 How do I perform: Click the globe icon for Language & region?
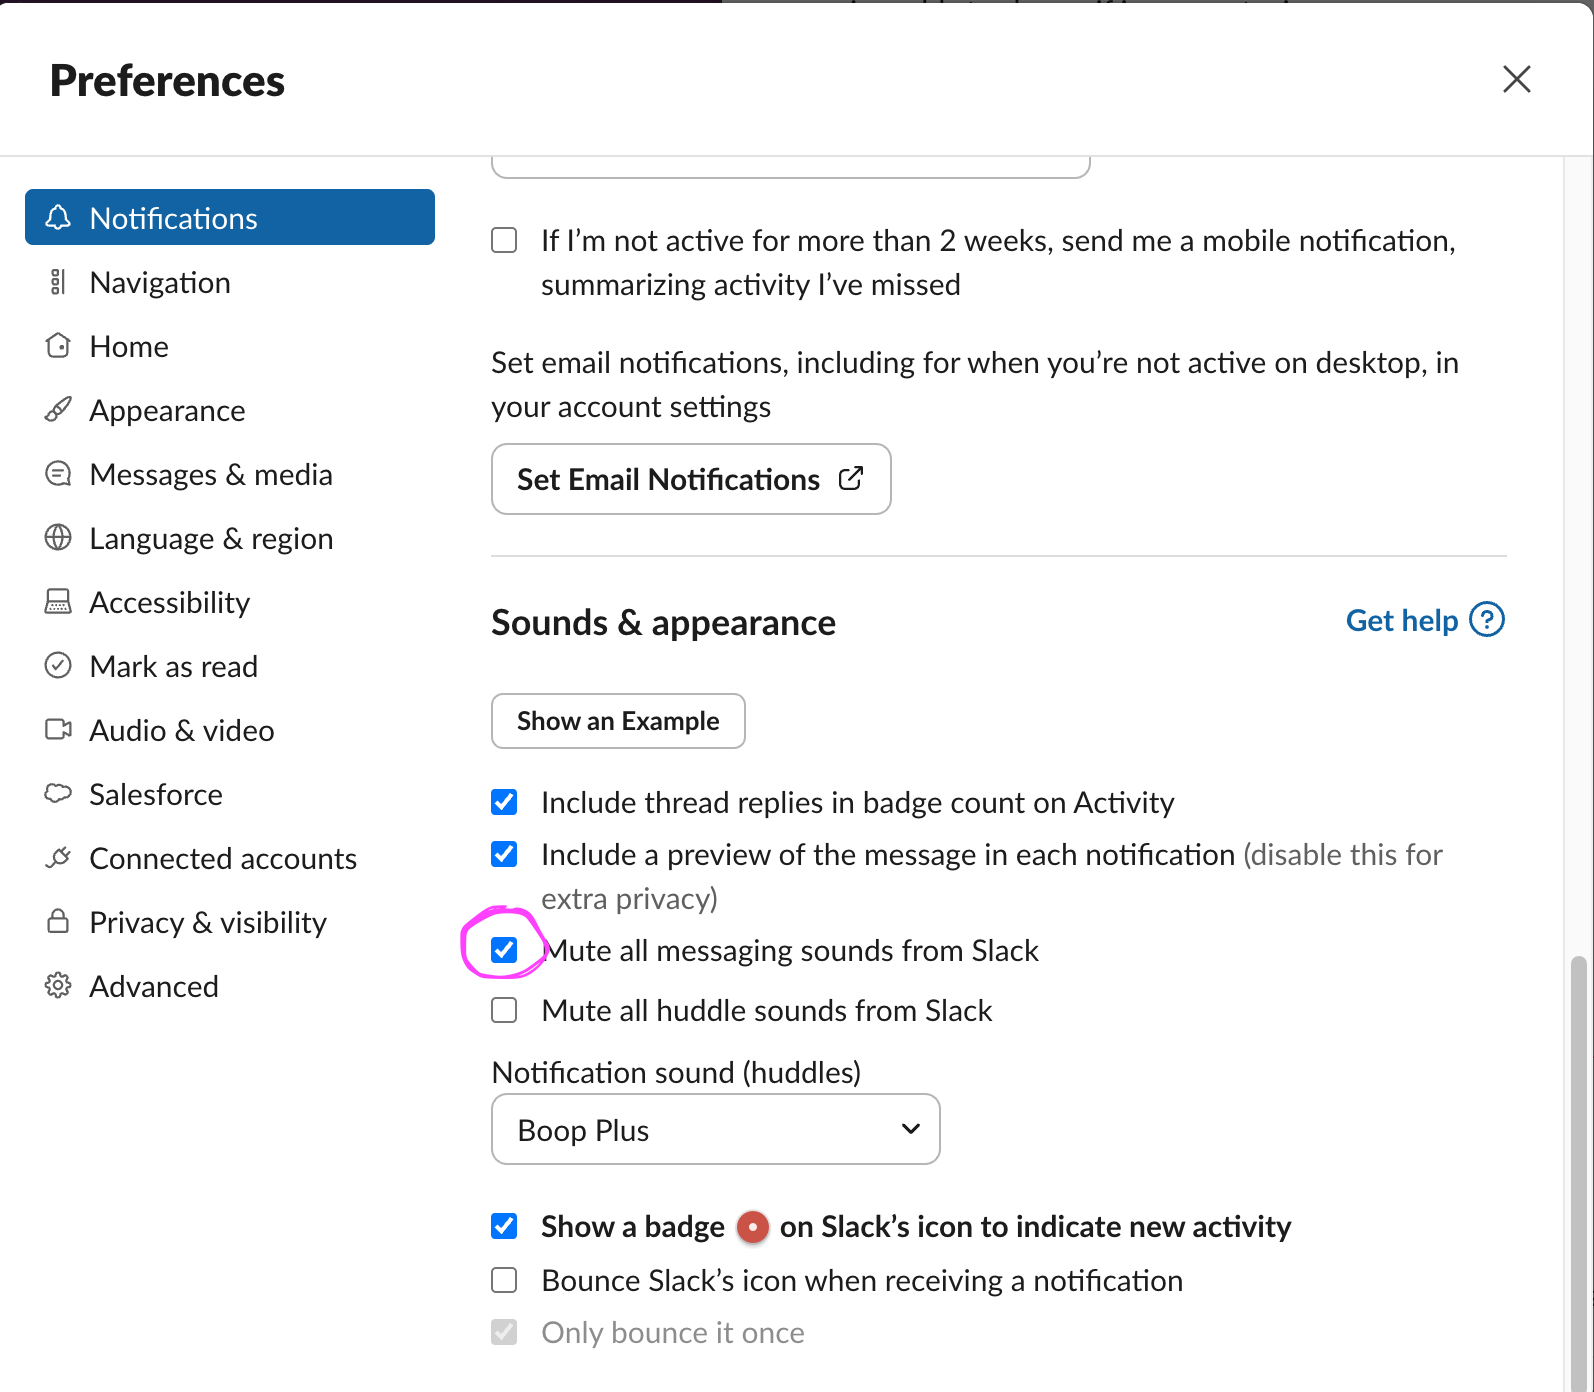[58, 538]
